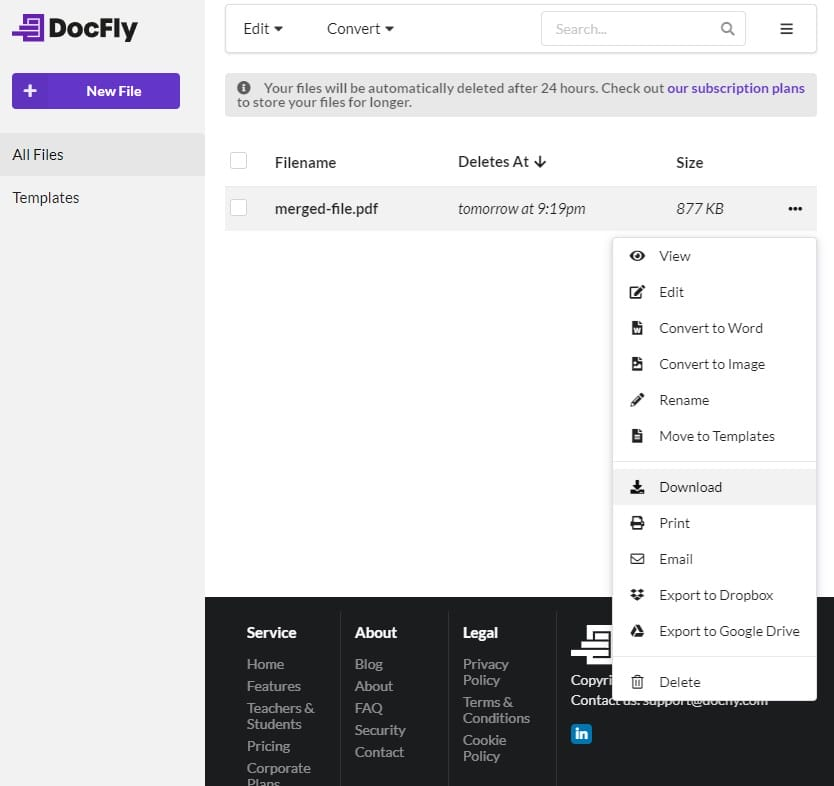Open the hamburger menu icon
Image resolution: width=834 pixels, height=786 pixels.
(786, 29)
